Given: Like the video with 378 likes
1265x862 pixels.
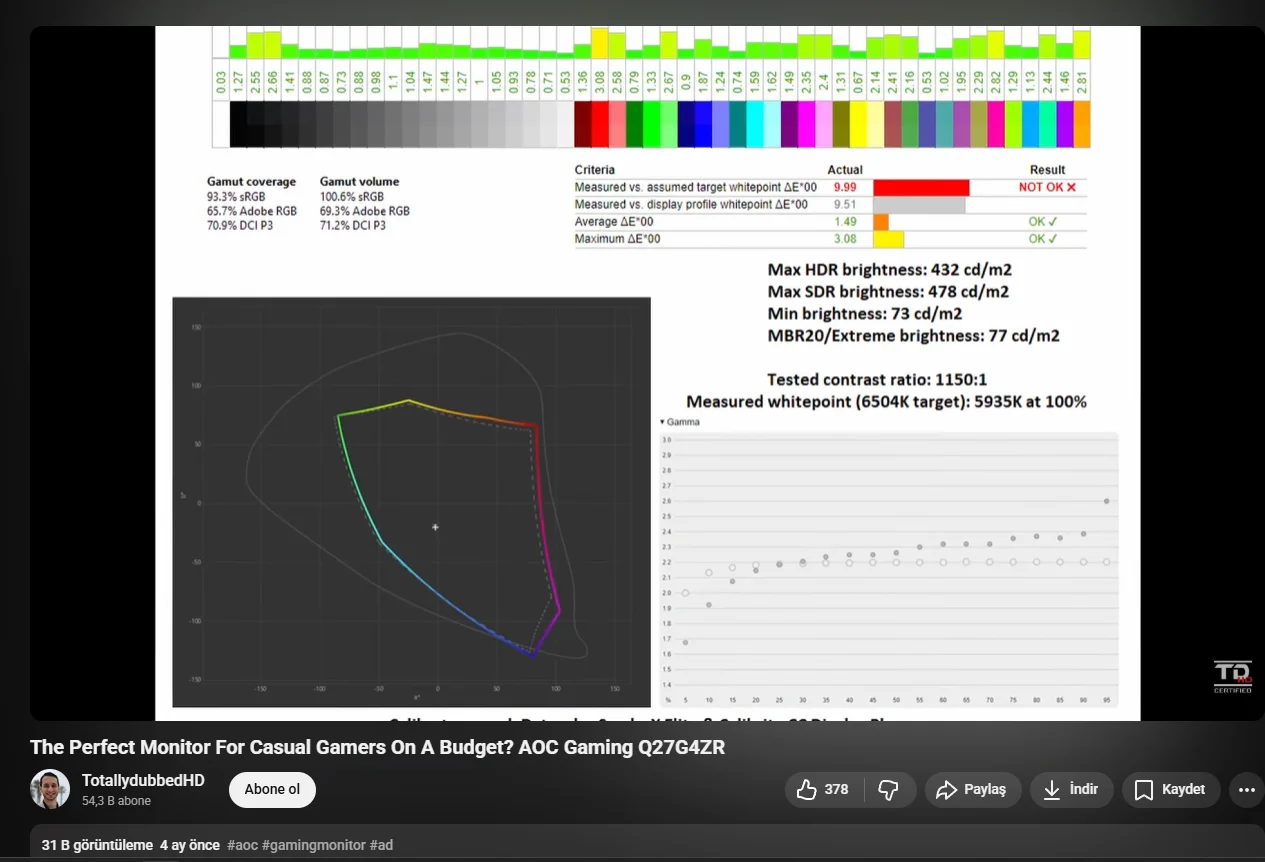Looking at the screenshot, I should [821, 790].
